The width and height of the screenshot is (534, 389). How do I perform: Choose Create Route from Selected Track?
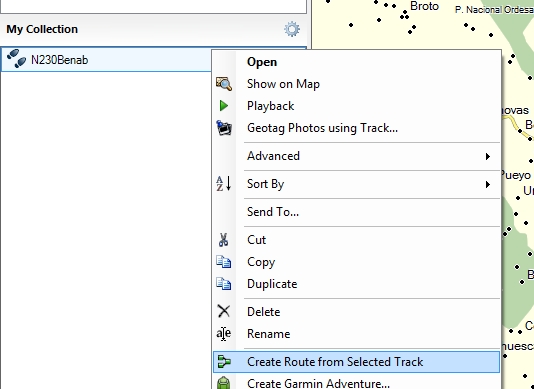tap(357, 362)
